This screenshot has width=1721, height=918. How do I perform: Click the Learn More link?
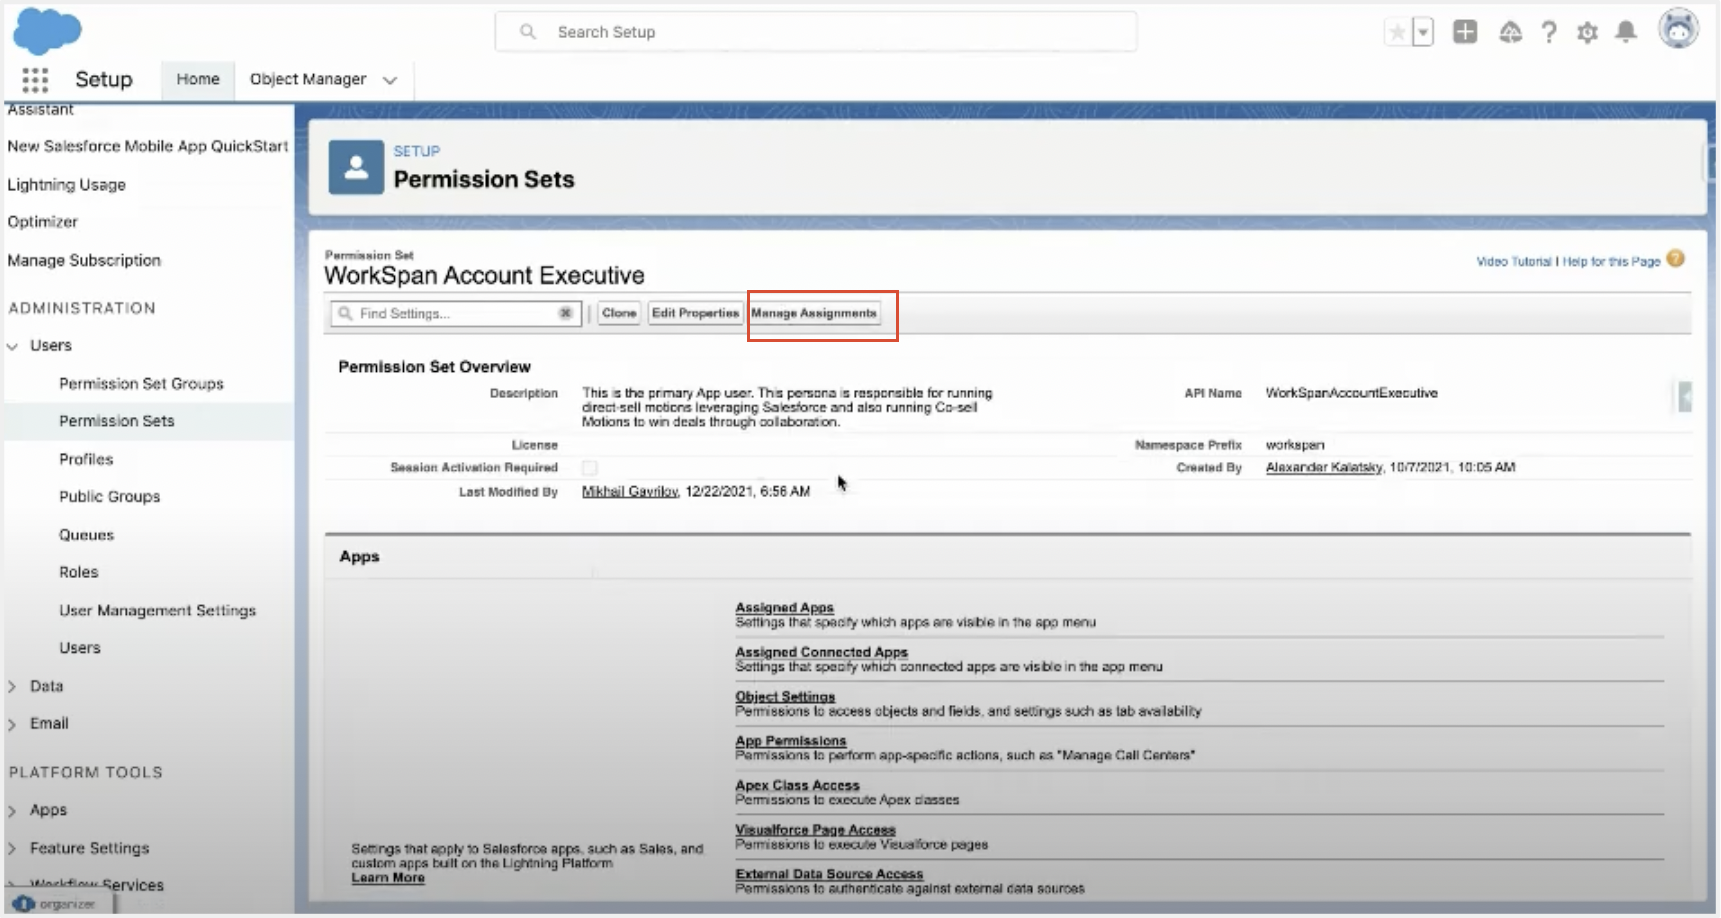tap(388, 878)
